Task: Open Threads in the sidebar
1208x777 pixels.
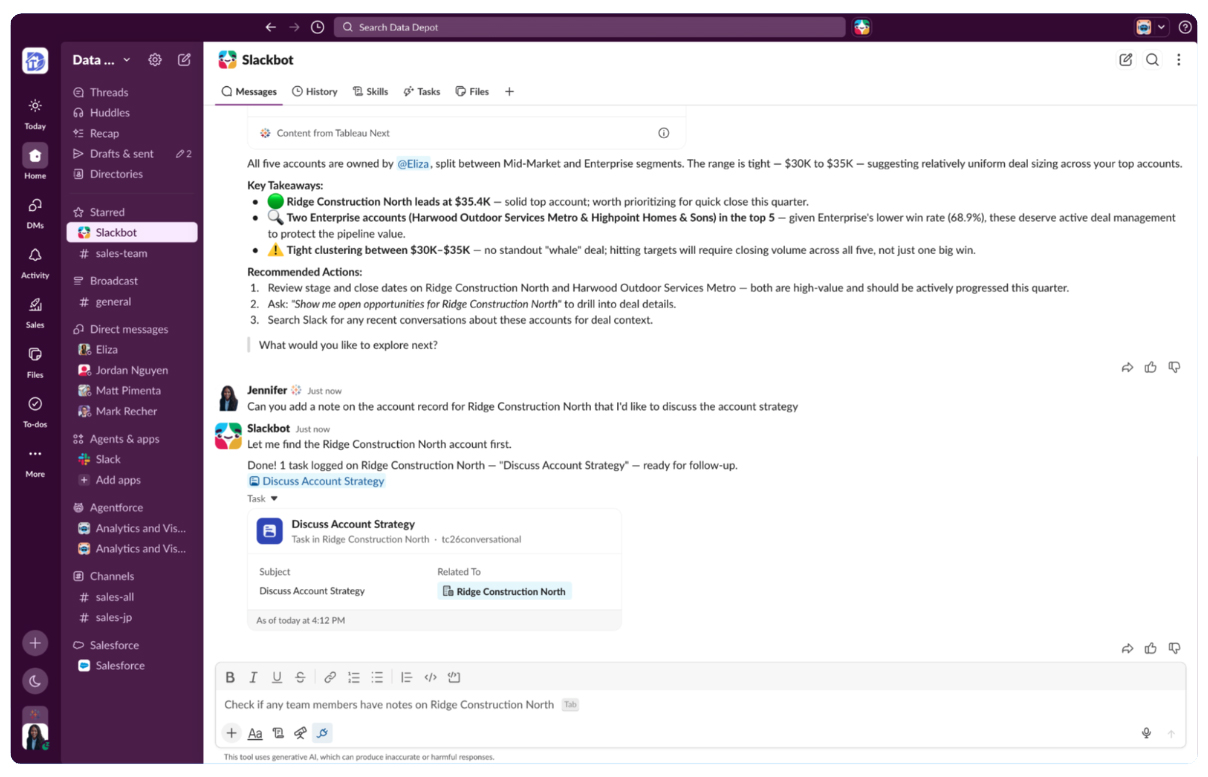Action: (109, 92)
